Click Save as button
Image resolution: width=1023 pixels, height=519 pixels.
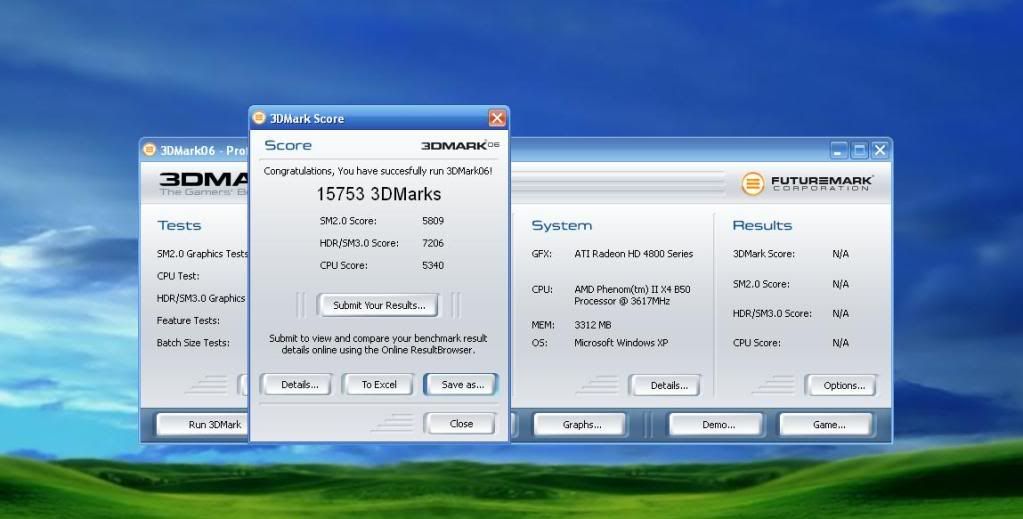(x=462, y=385)
